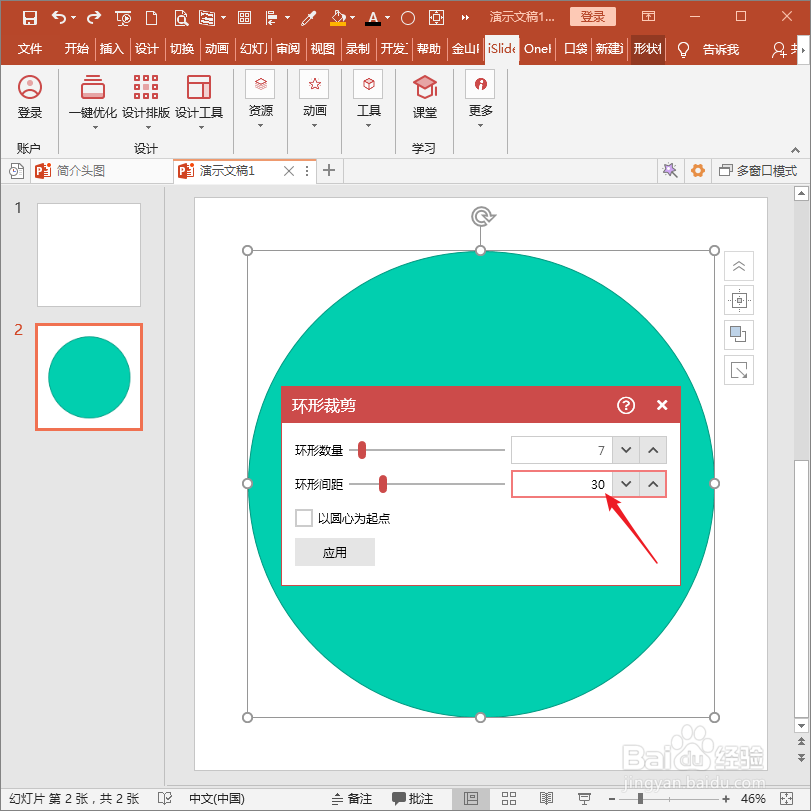Click the Undo arrow icon
Viewport: 811px width, 811px height.
(x=58, y=18)
